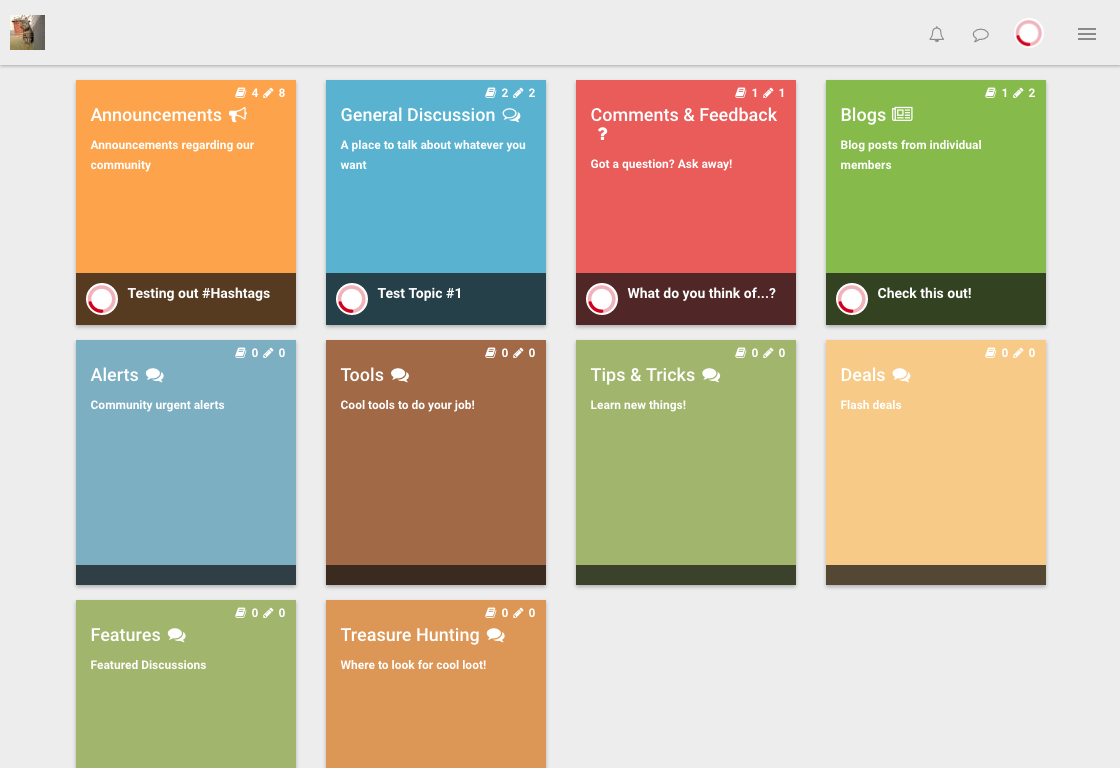Image resolution: width=1120 pixels, height=768 pixels.
Task: Open the Comments & Feedback category
Action: 684,115
